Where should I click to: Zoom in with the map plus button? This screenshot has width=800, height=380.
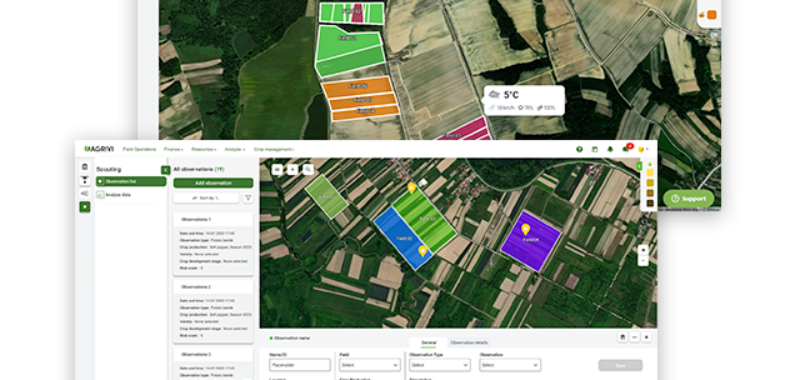[x=643, y=250]
